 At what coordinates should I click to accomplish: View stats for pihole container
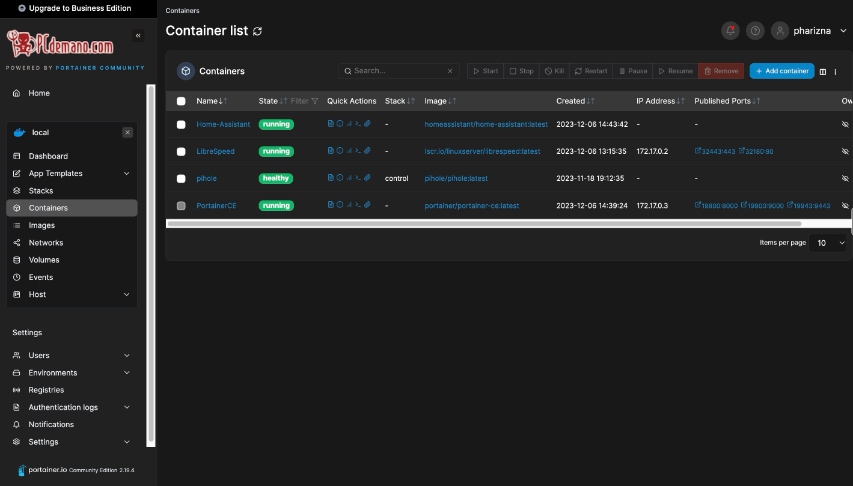point(349,178)
